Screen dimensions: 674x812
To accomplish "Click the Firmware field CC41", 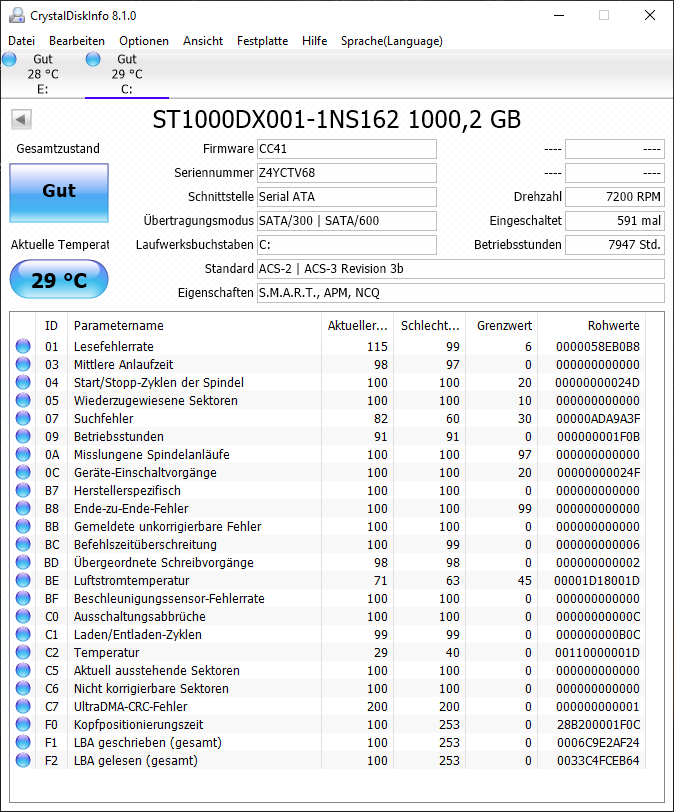I will (x=347, y=149).
